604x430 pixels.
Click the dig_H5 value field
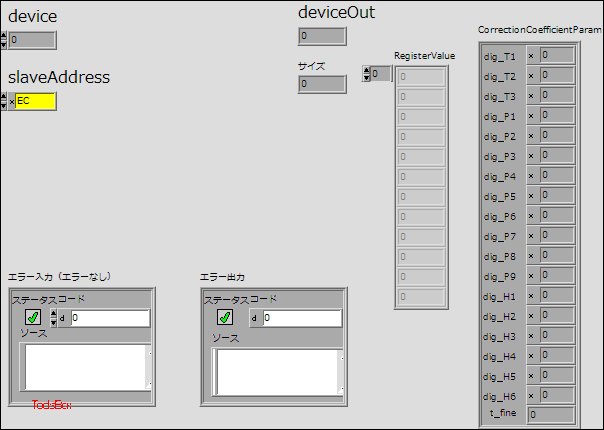pos(557,376)
